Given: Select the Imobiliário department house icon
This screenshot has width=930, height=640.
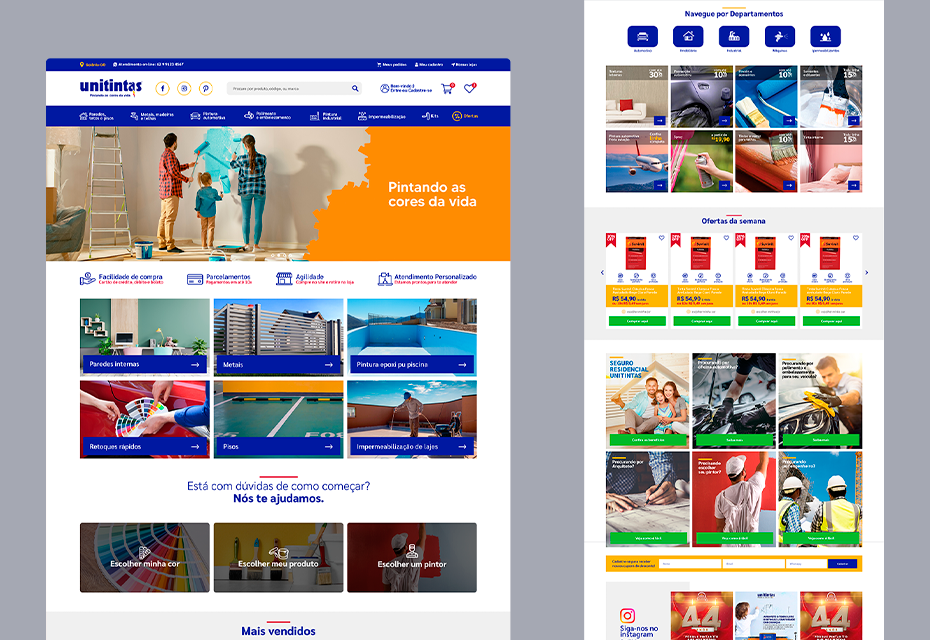Looking at the screenshot, I should [x=688, y=36].
